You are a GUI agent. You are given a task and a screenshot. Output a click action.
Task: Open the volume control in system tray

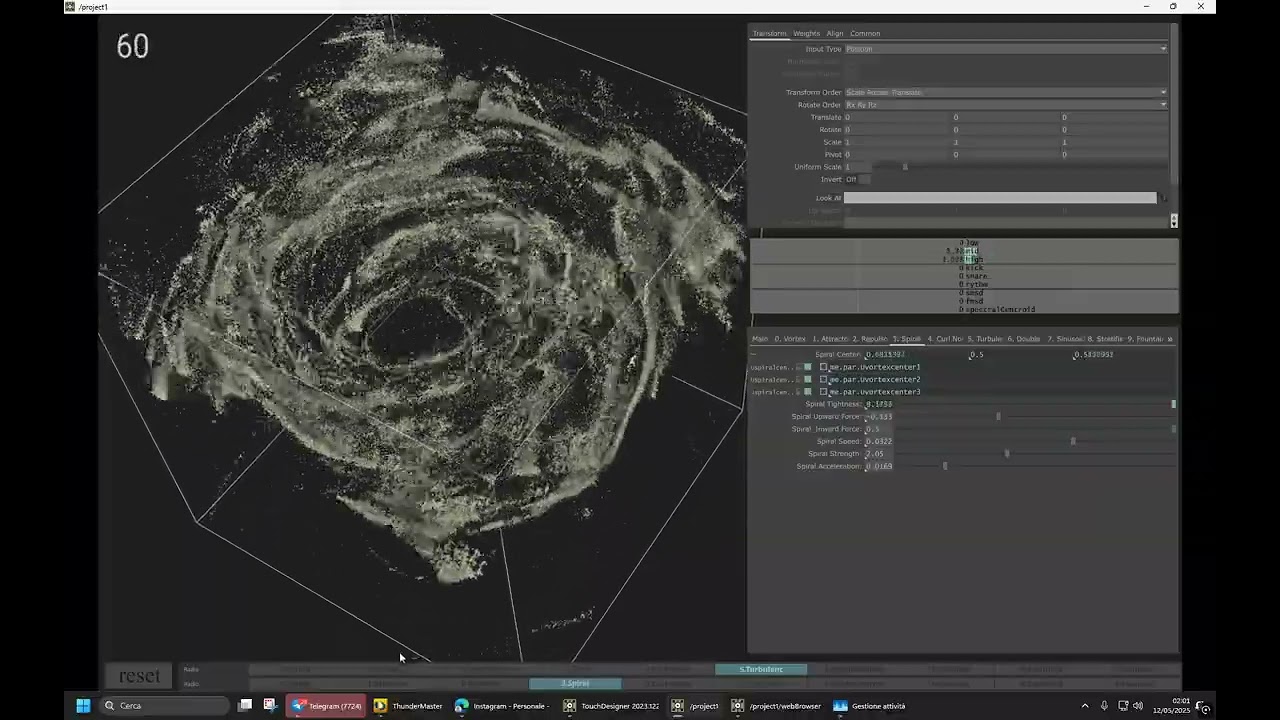click(1138, 706)
